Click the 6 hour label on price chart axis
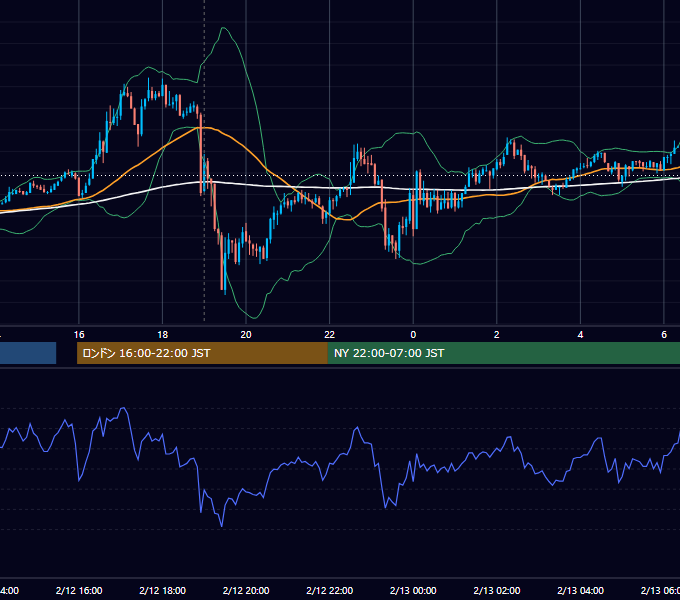This screenshot has height=600, width=680. 664,335
